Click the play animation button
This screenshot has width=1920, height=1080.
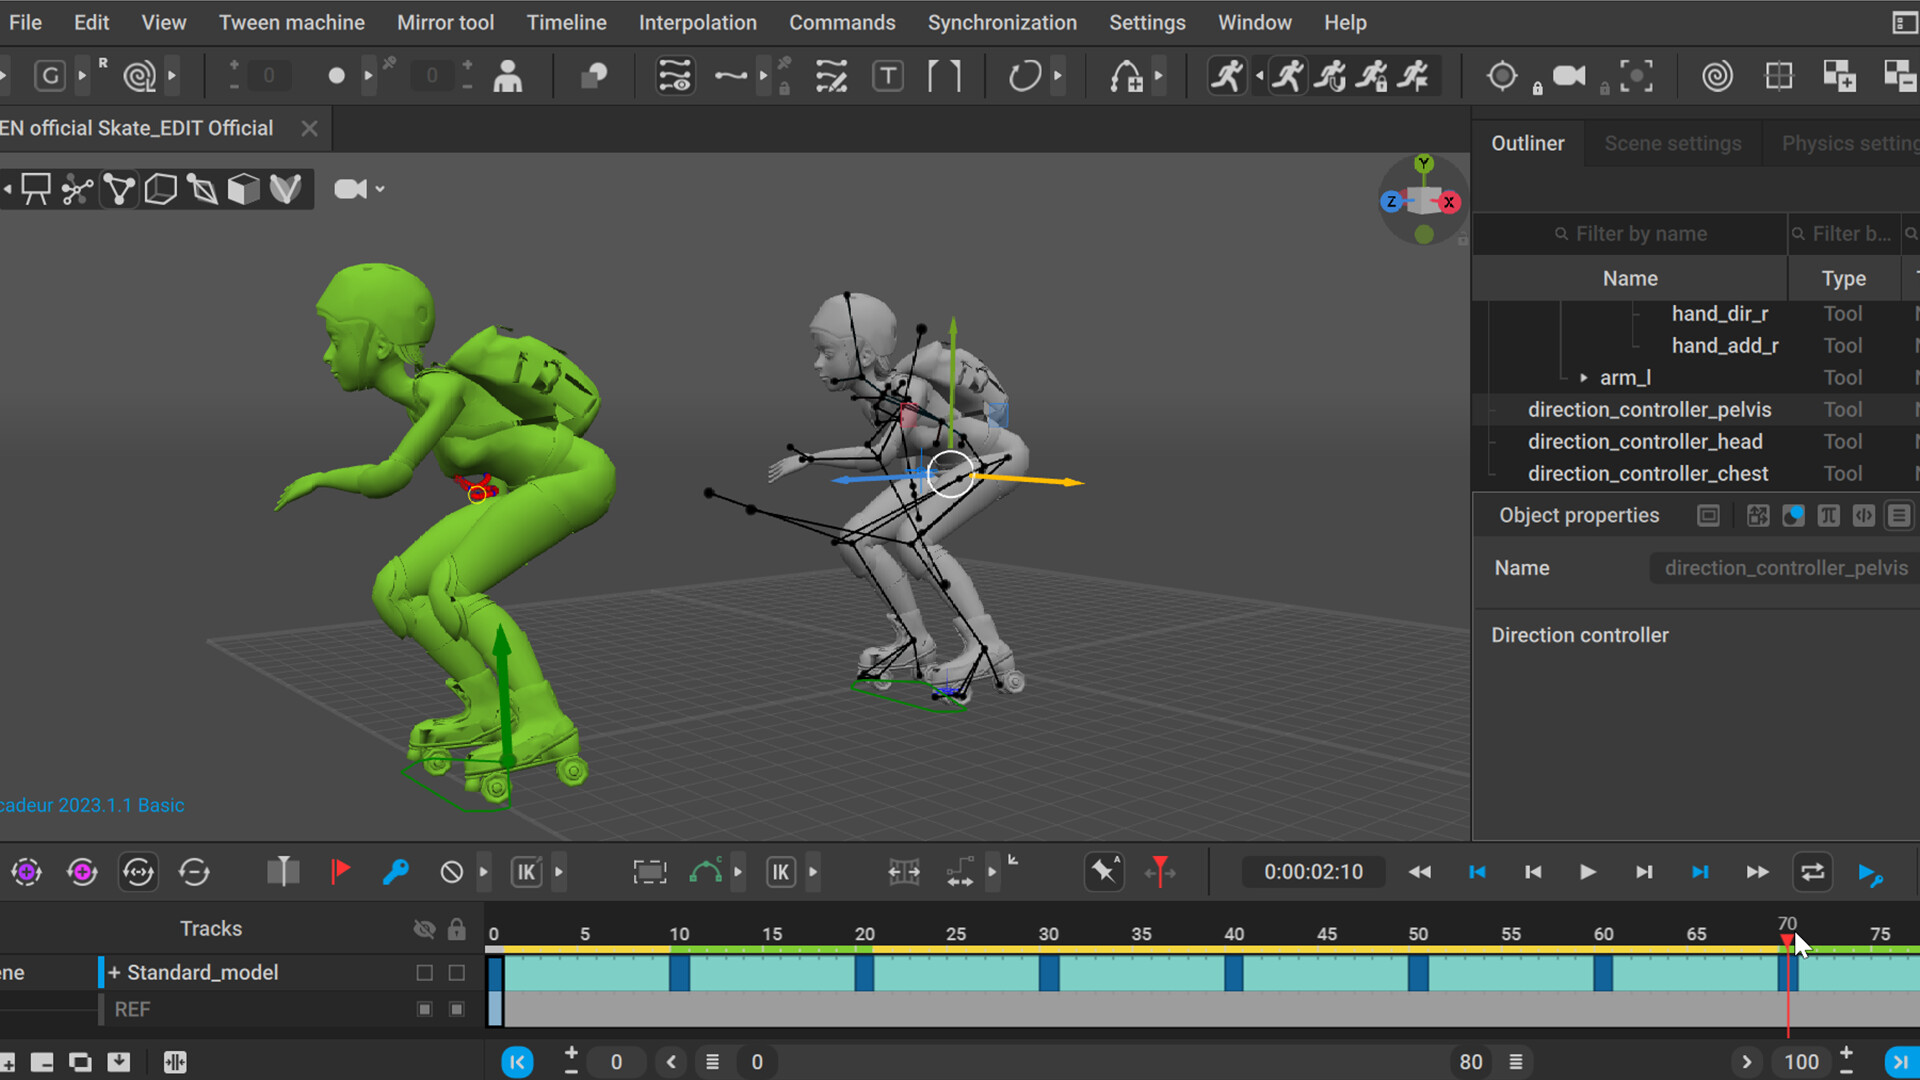coord(1587,872)
